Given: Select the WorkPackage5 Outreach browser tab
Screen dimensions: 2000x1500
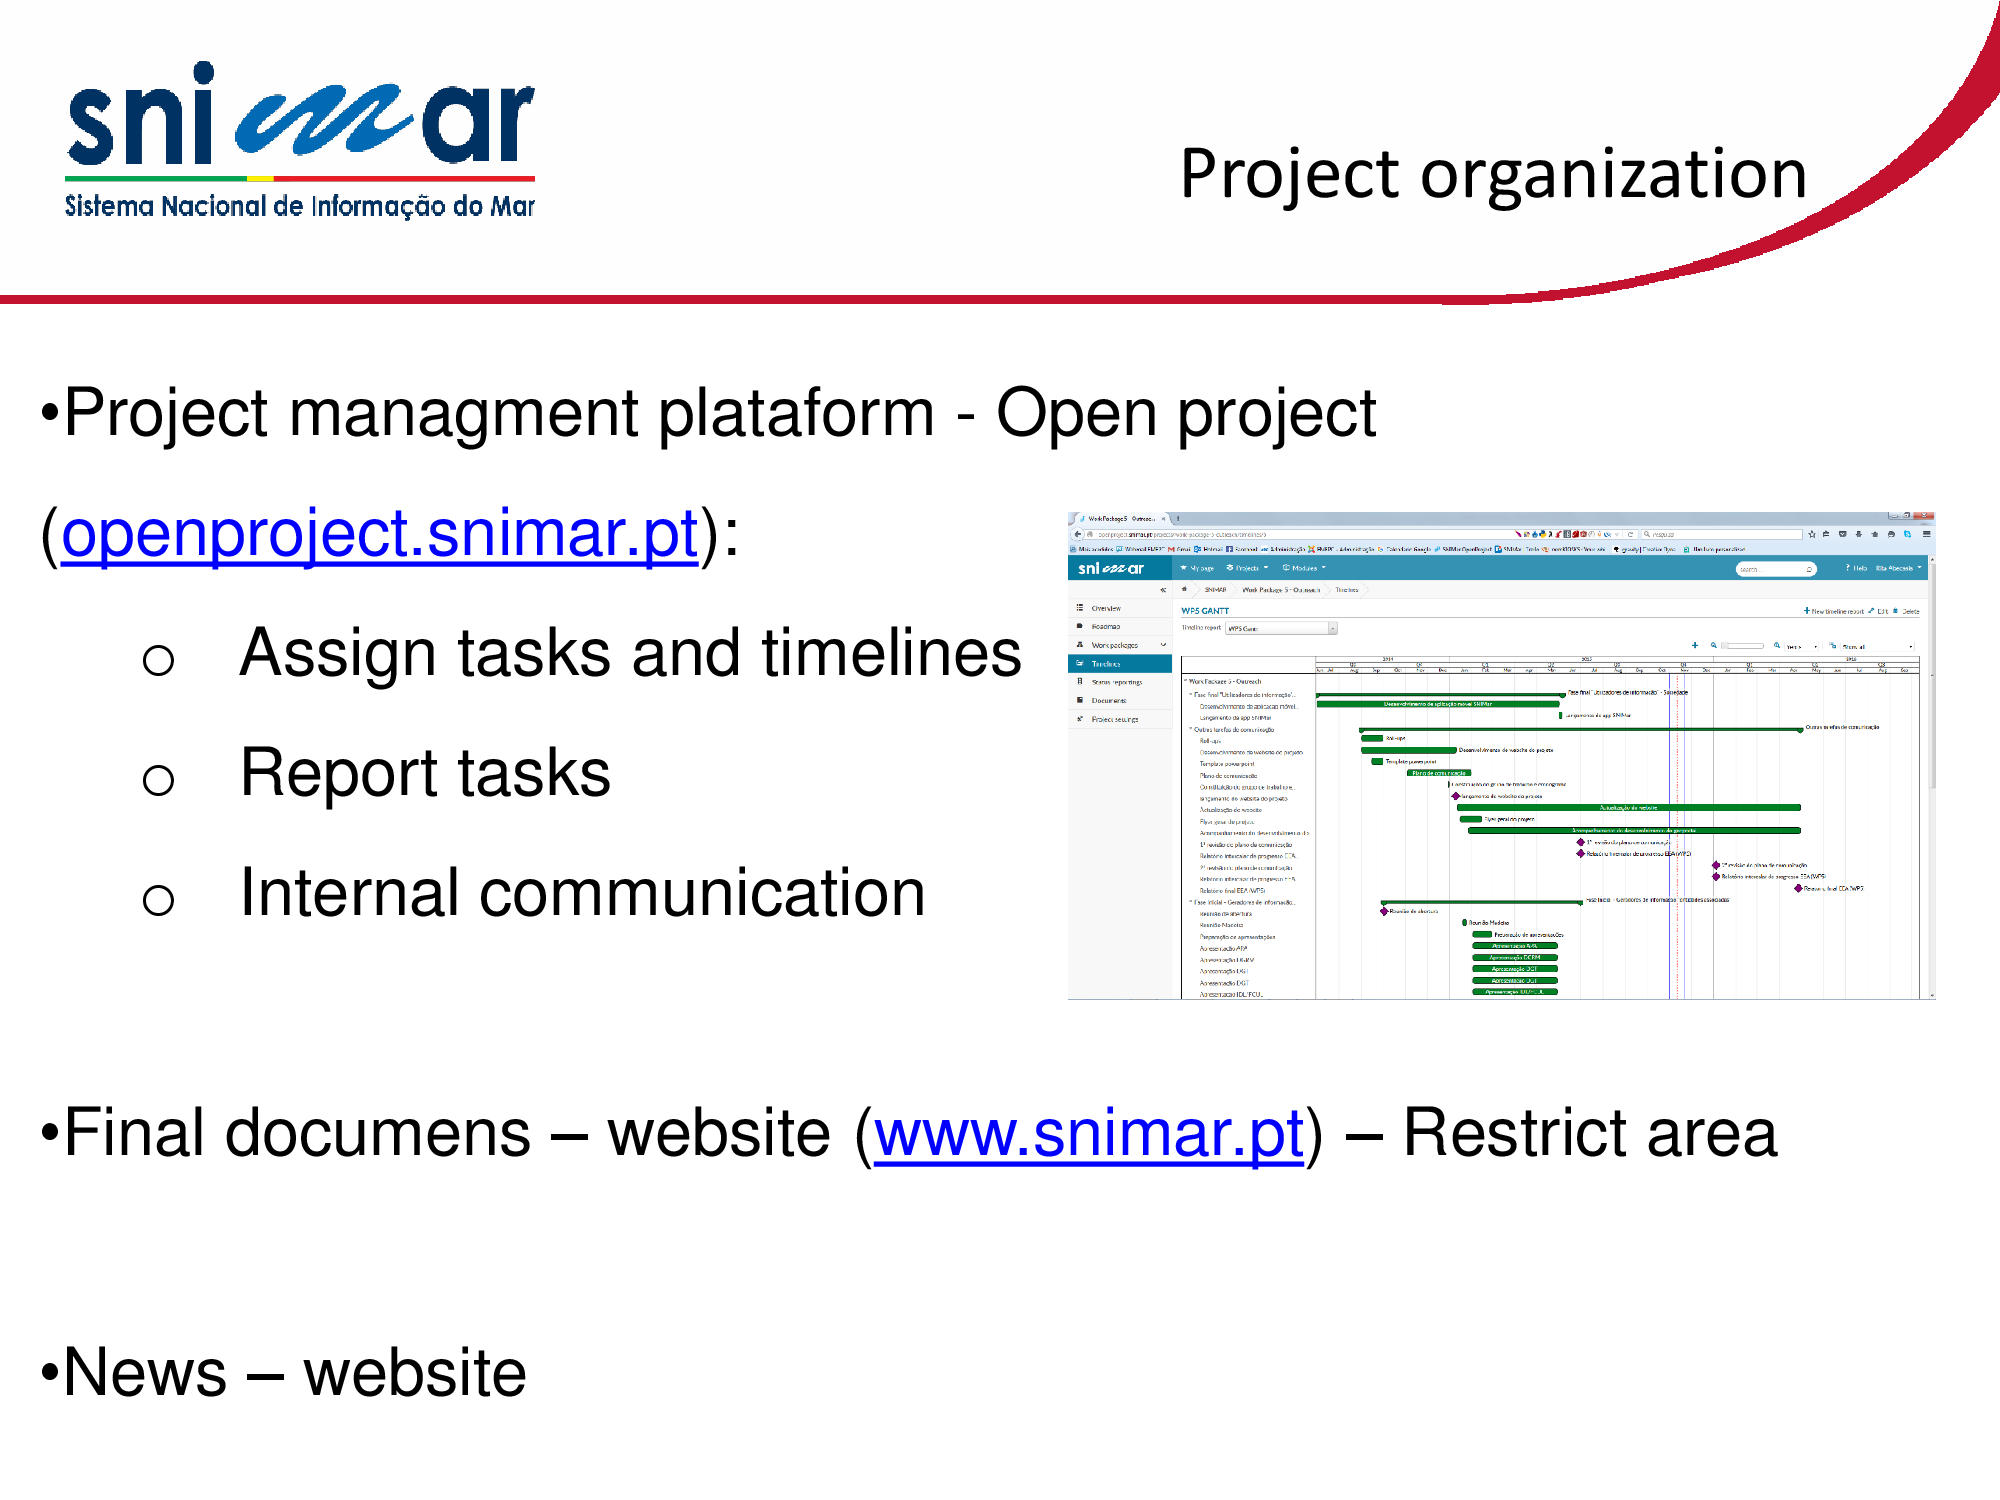Looking at the screenshot, I should [x=1122, y=519].
